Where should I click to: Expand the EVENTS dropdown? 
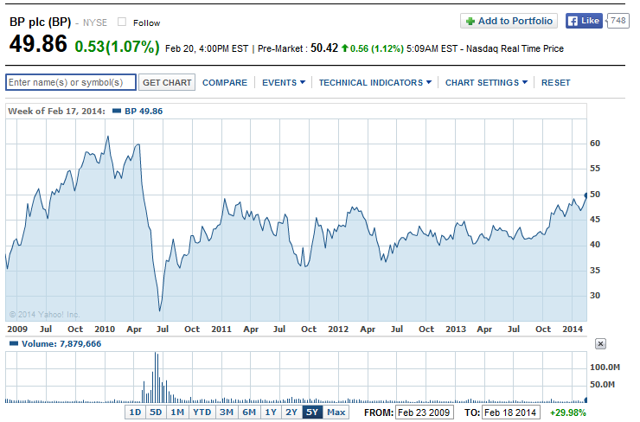284,82
